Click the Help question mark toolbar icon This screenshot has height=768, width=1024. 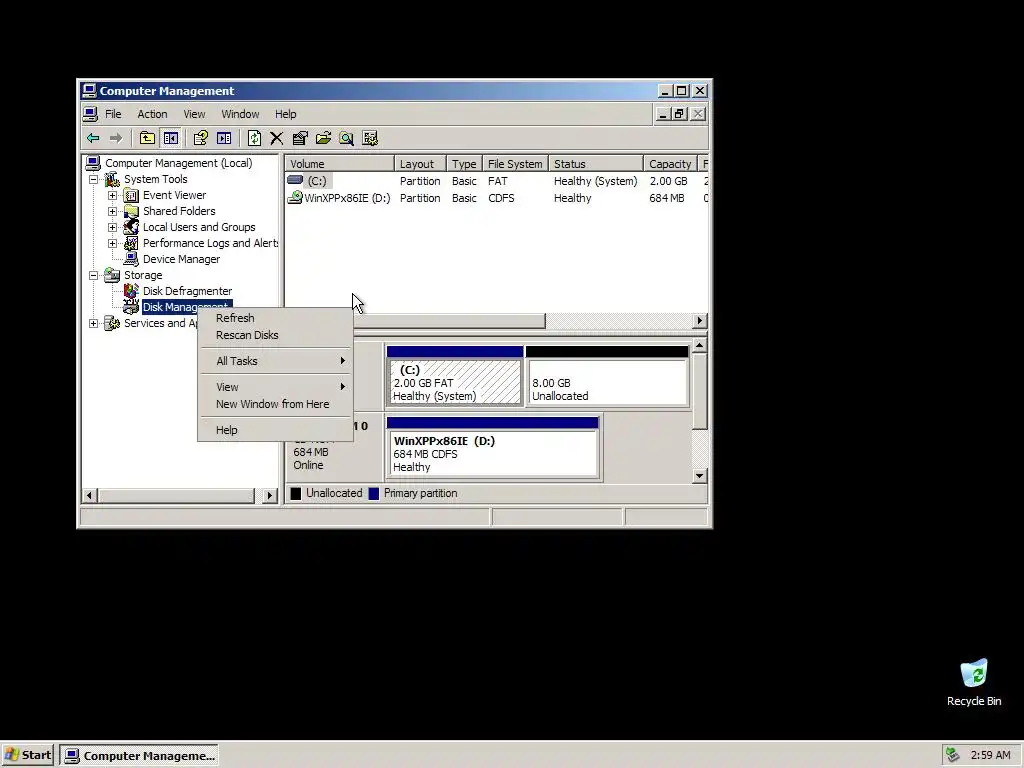[x=200, y=138]
